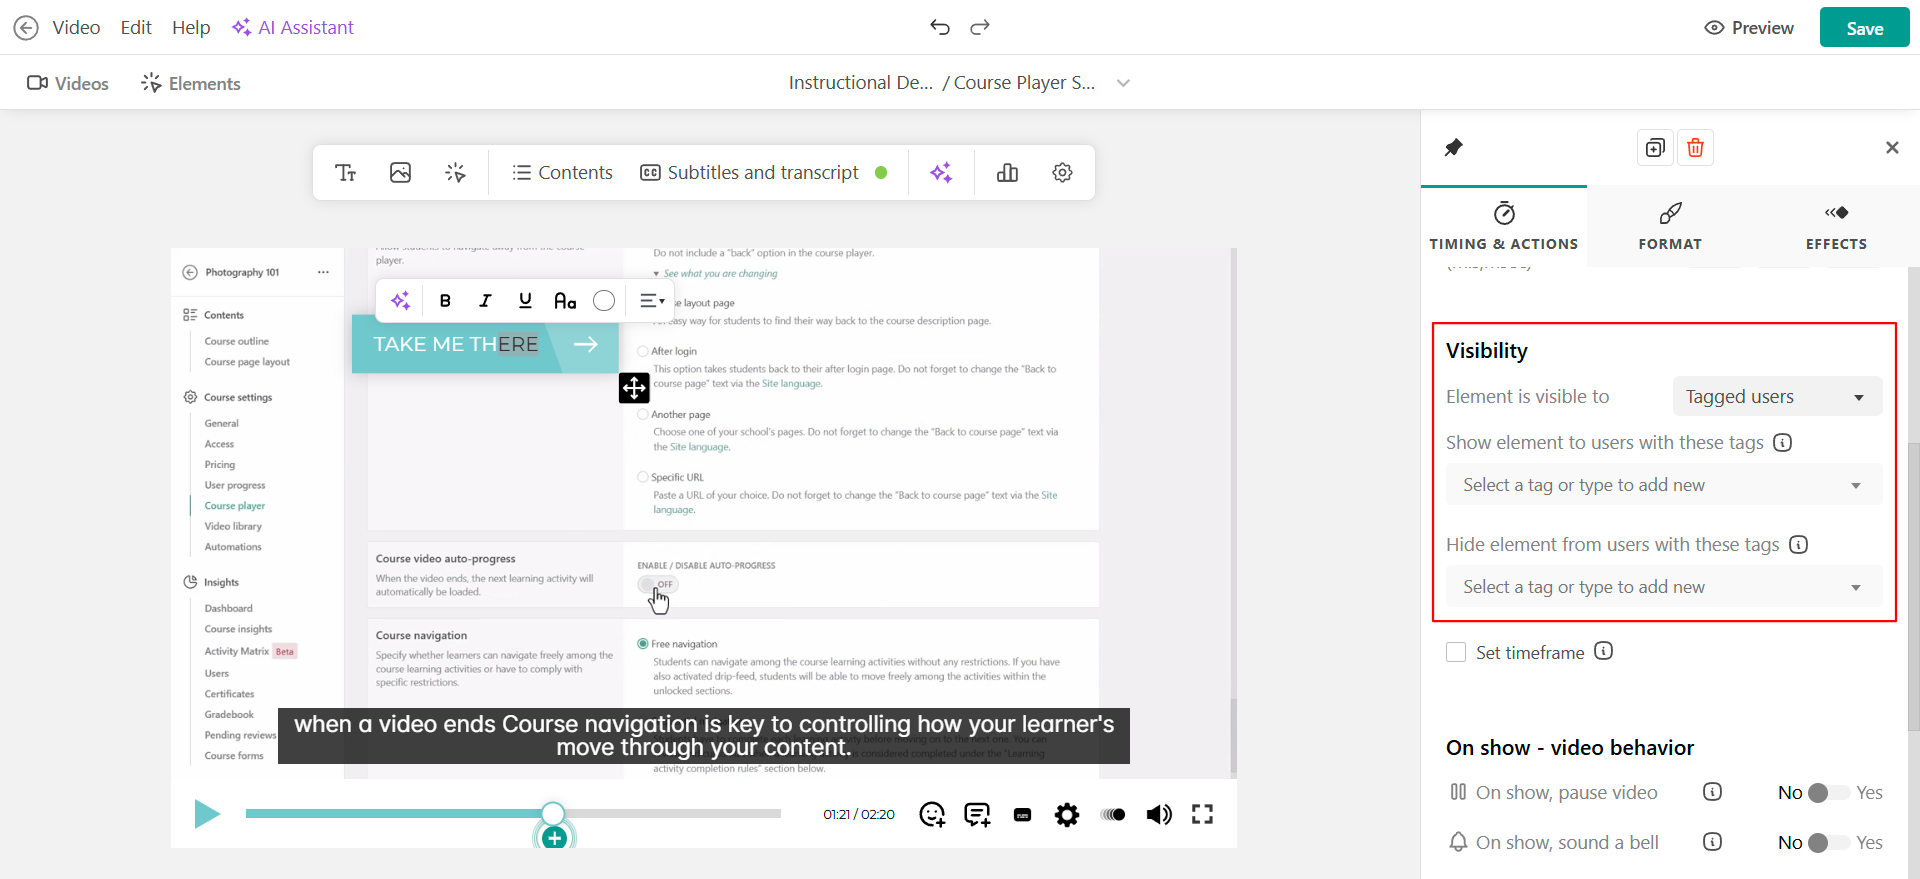
Task: Click info icon for On show, pause video
Action: (x=1712, y=792)
